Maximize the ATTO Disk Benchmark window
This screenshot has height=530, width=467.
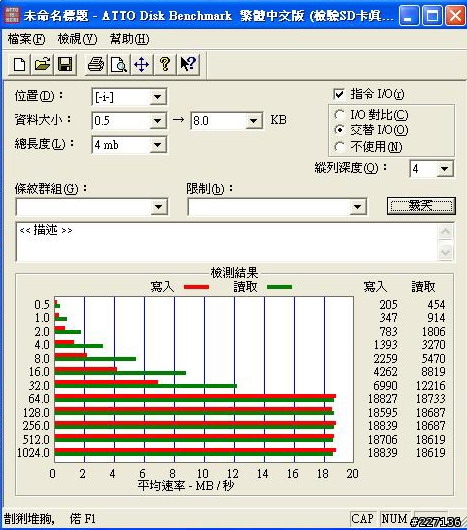point(432,16)
